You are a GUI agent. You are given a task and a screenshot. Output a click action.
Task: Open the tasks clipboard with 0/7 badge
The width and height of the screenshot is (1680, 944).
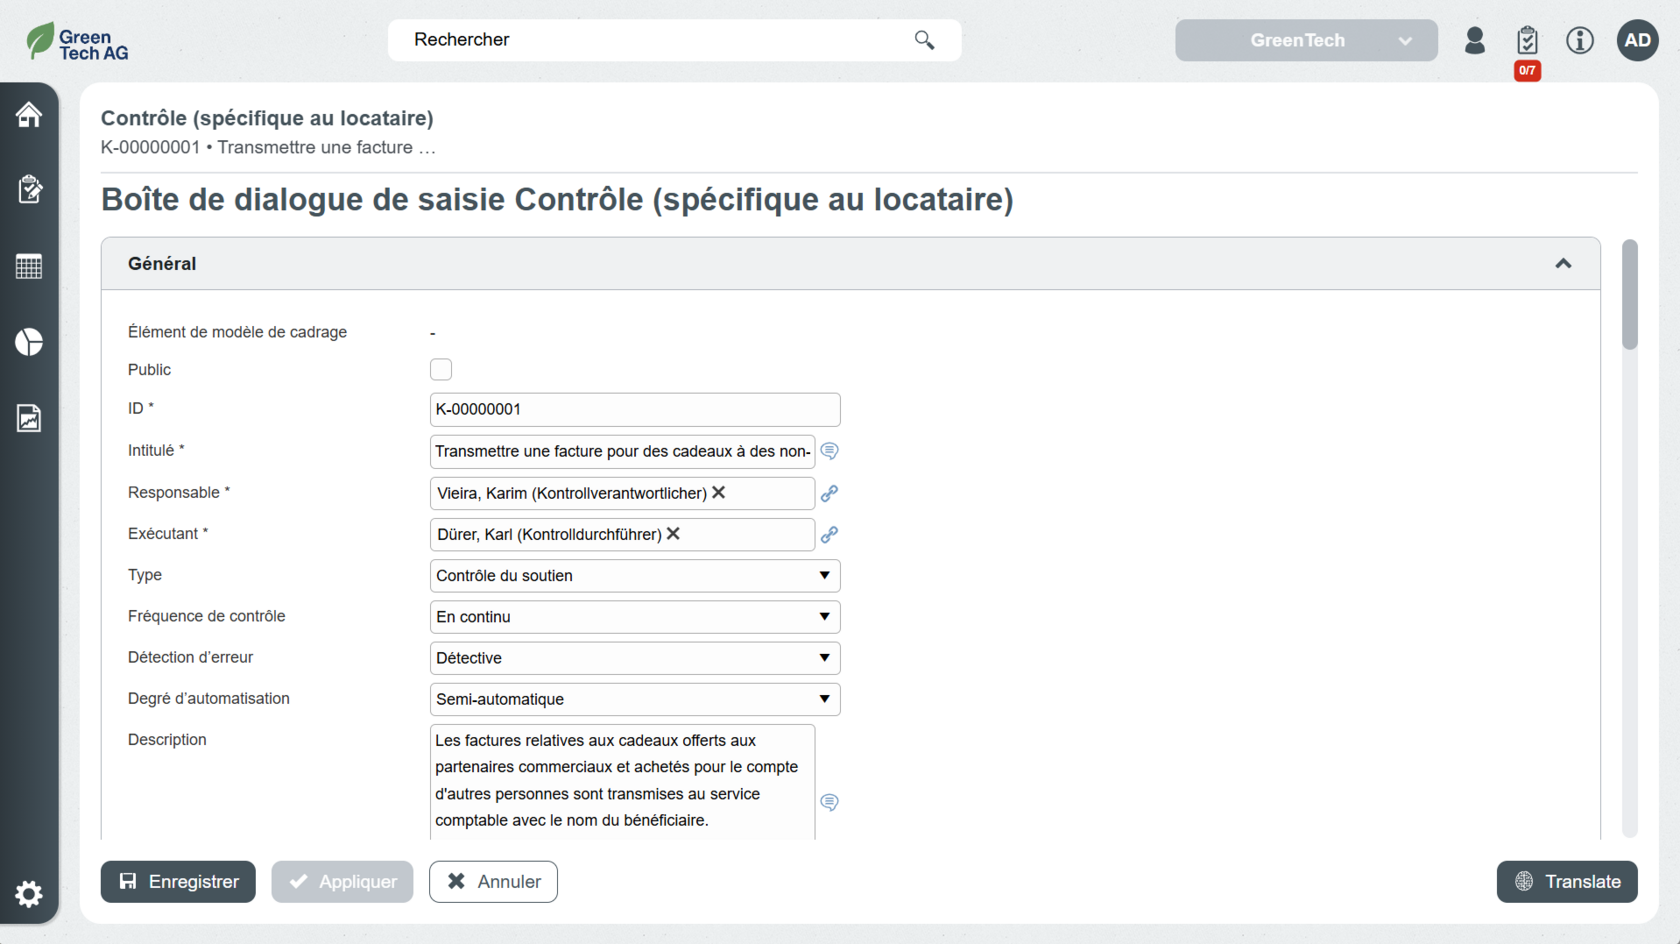click(1526, 41)
